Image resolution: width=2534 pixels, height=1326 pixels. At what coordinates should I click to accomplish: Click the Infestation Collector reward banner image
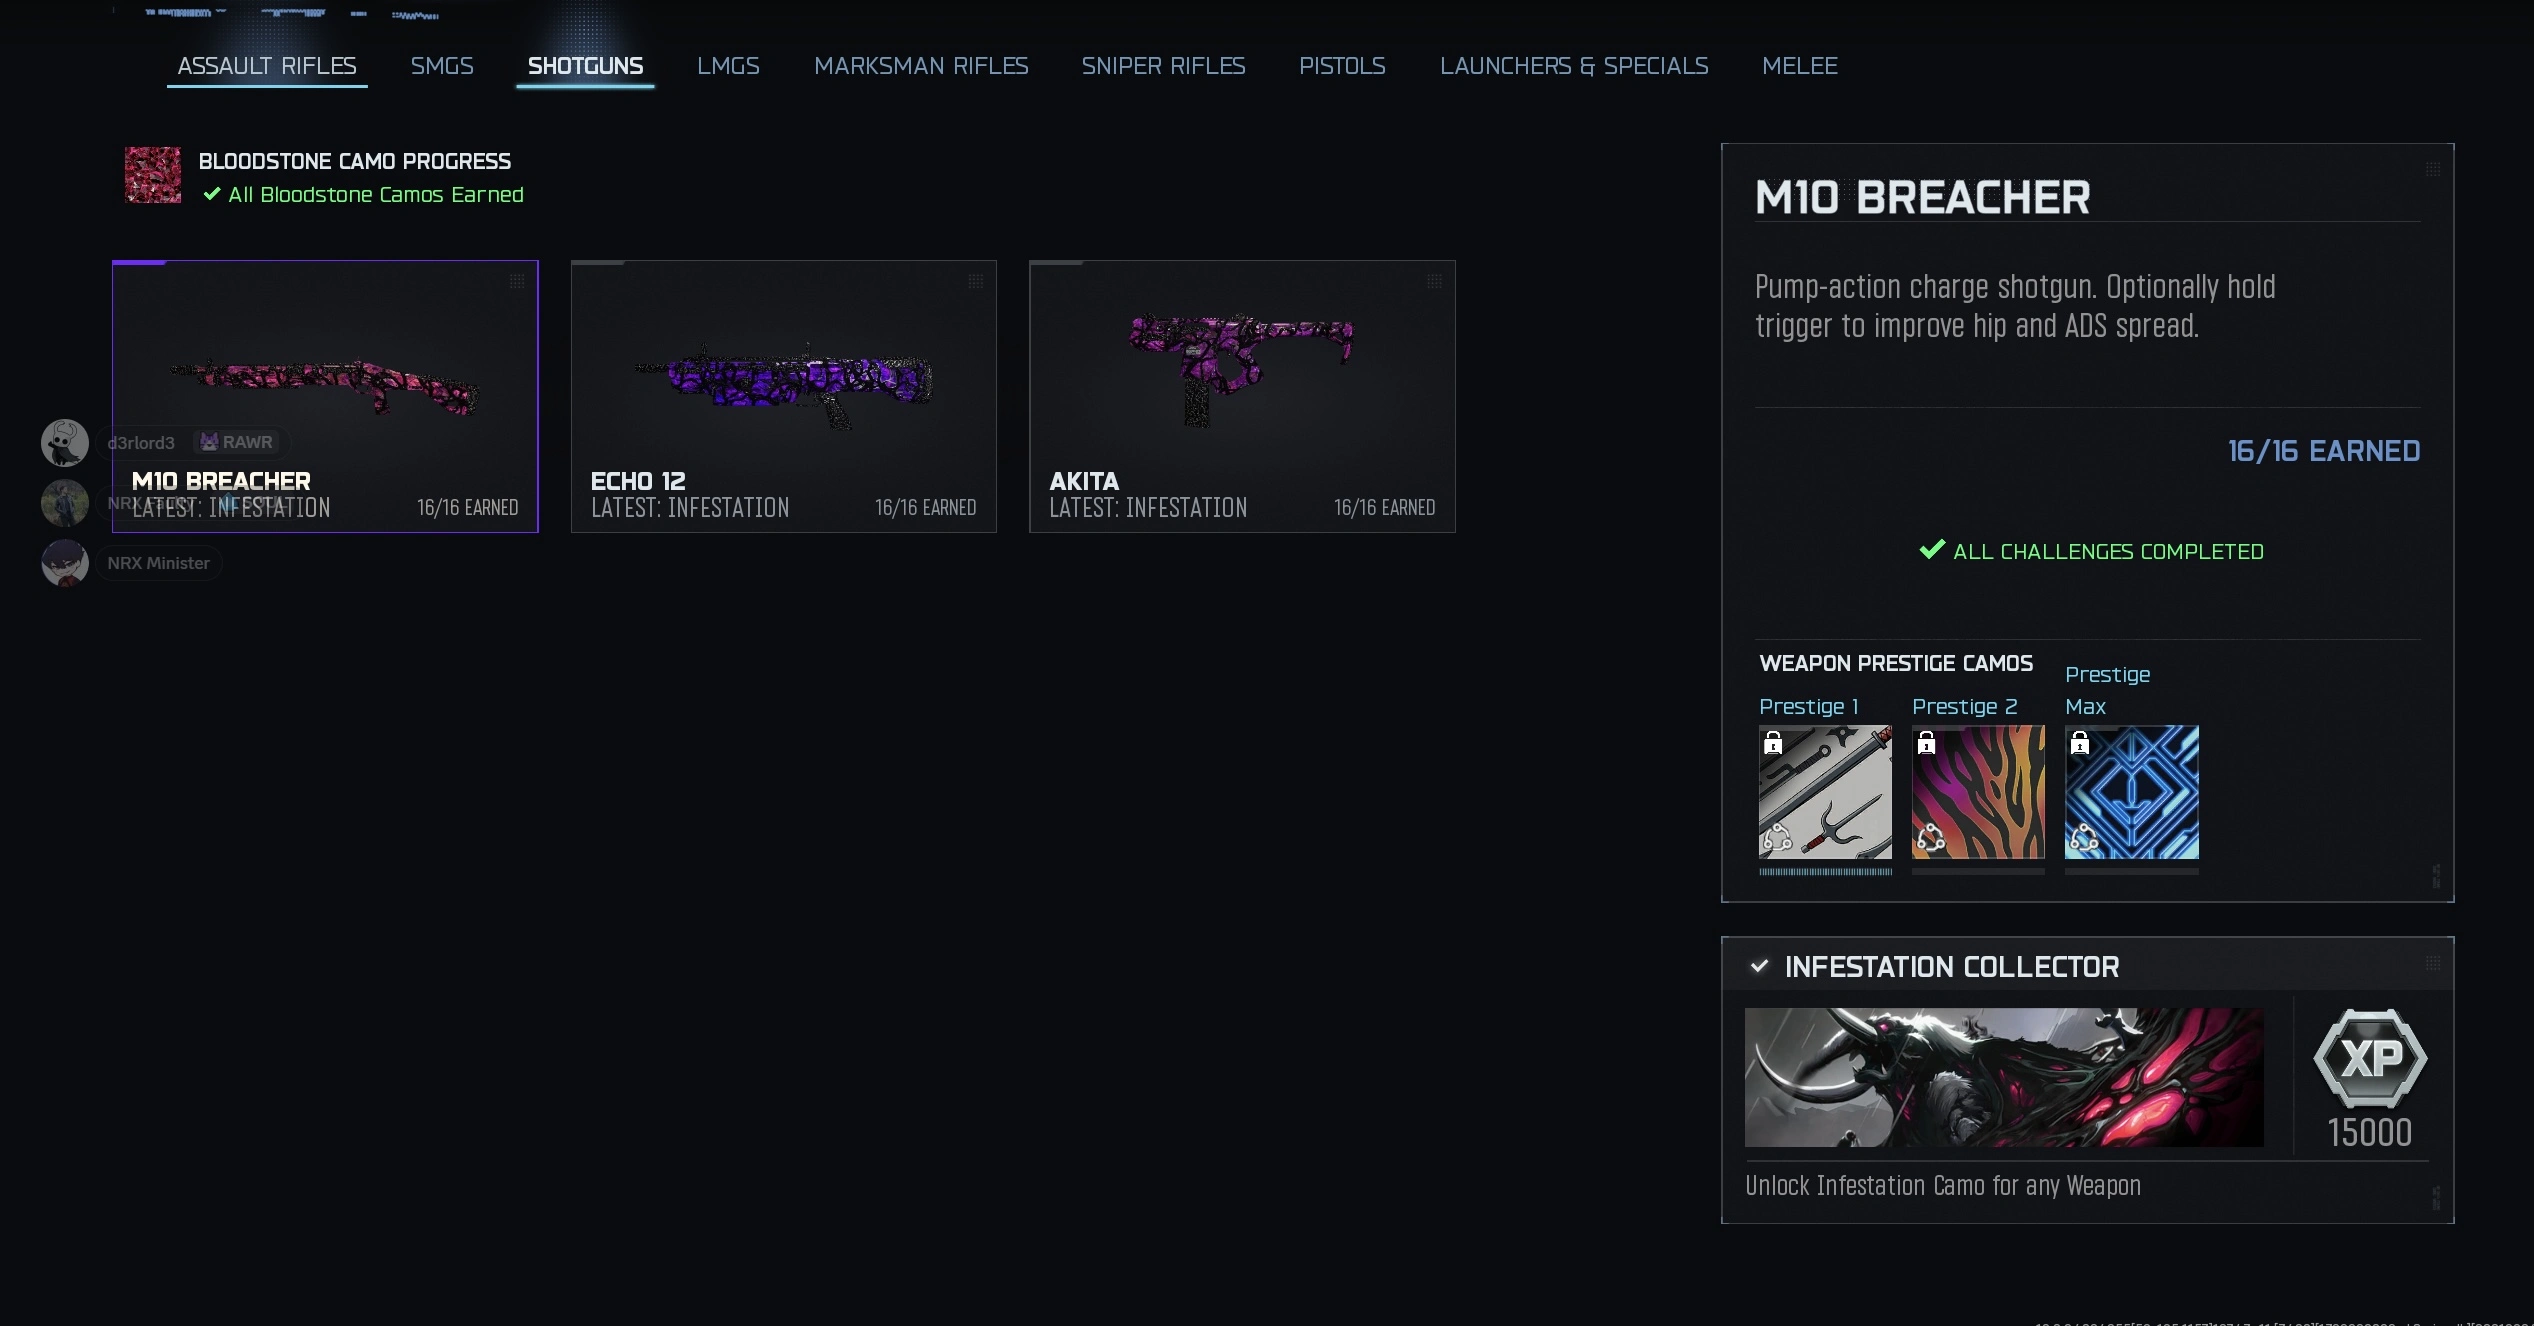point(2004,1077)
